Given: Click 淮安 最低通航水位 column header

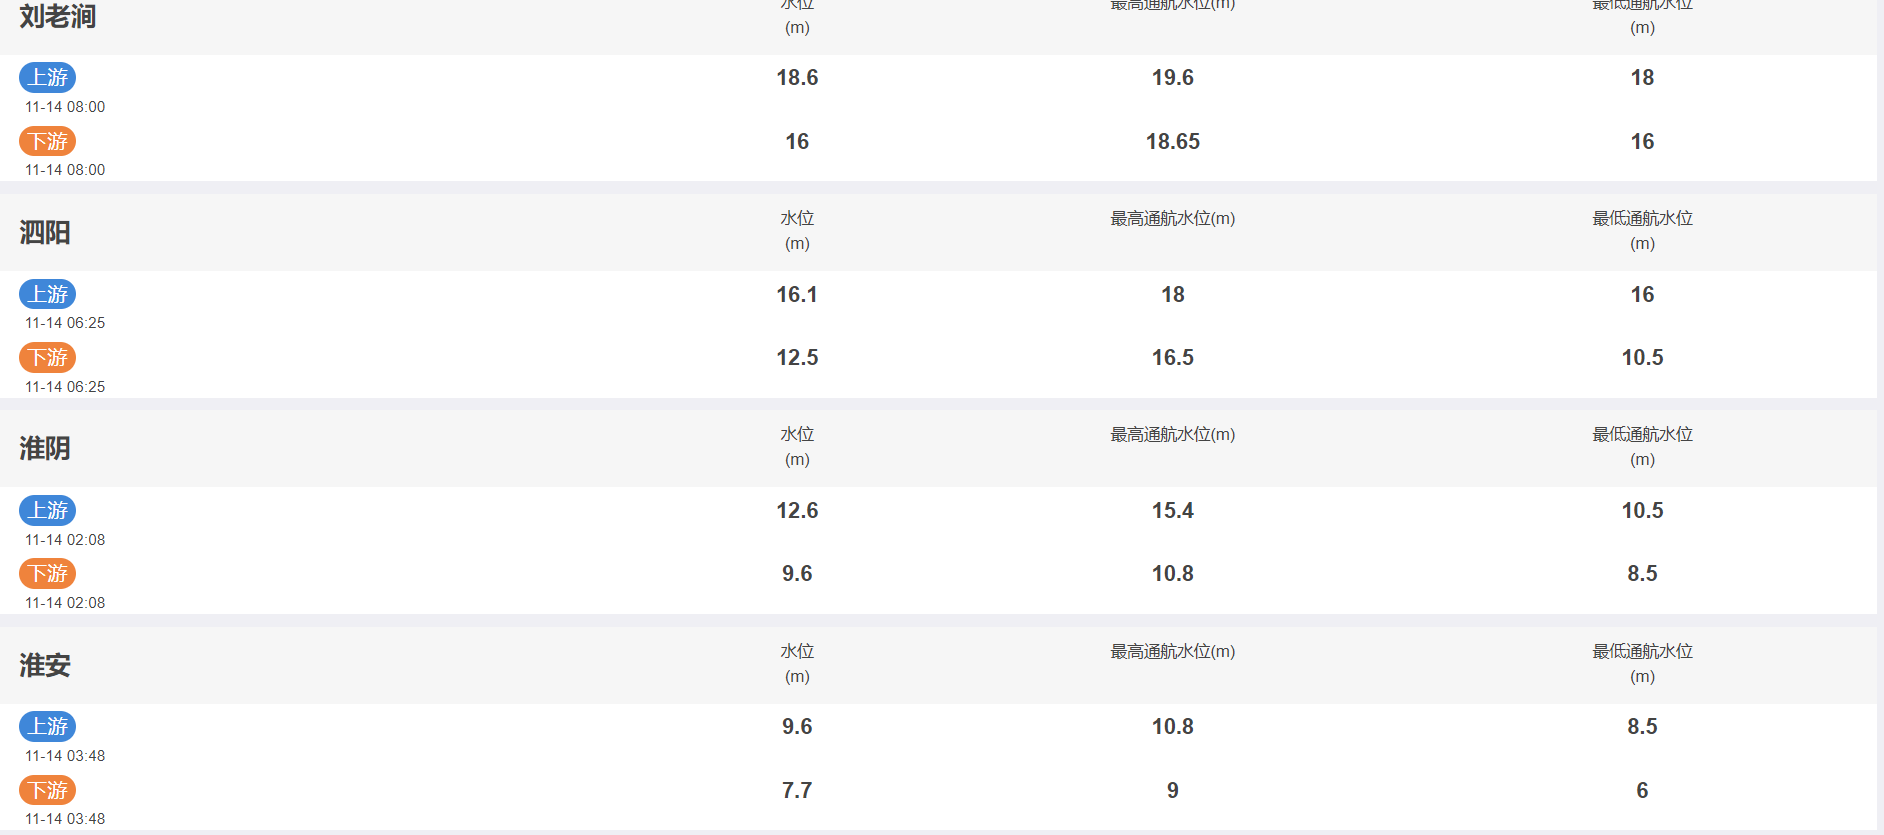Looking at the screenshot, I should pos(1642,663).
